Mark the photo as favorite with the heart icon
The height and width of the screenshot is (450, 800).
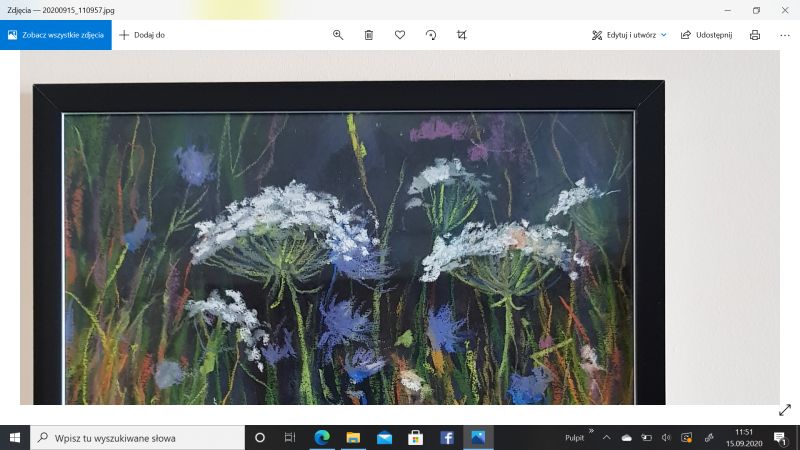[400, 35]
